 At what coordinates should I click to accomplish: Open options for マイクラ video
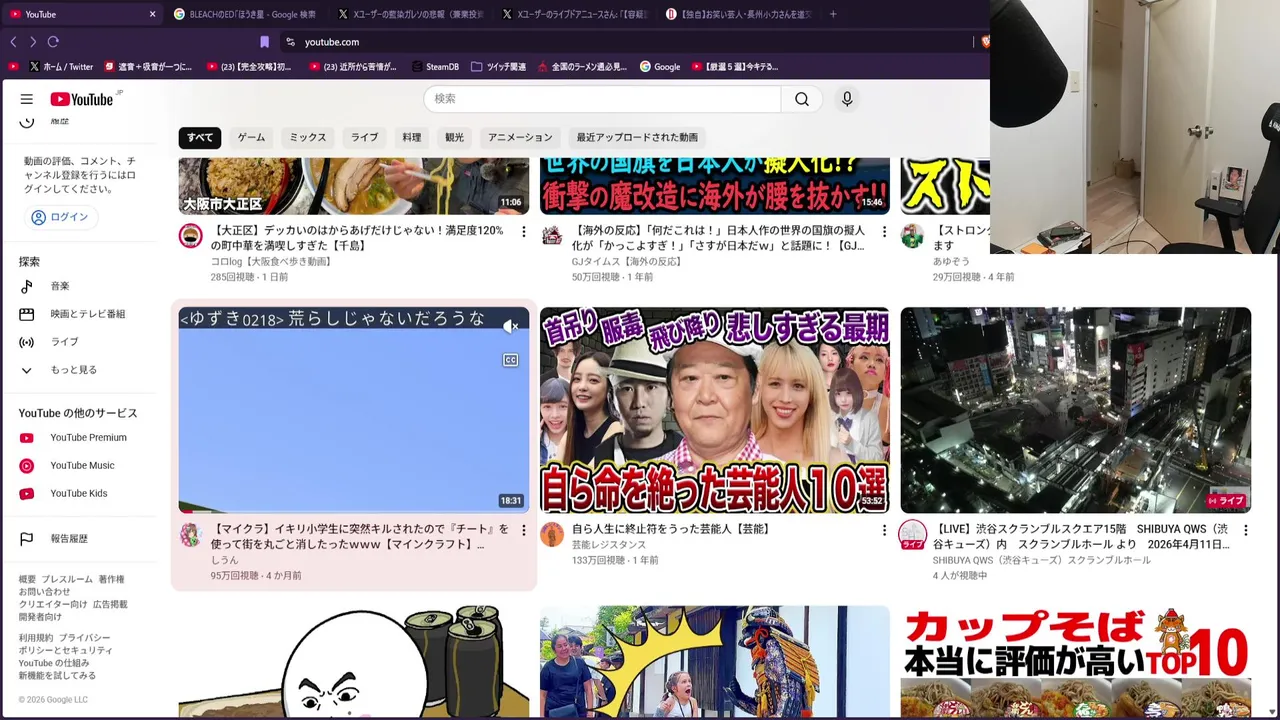[523, 530]
